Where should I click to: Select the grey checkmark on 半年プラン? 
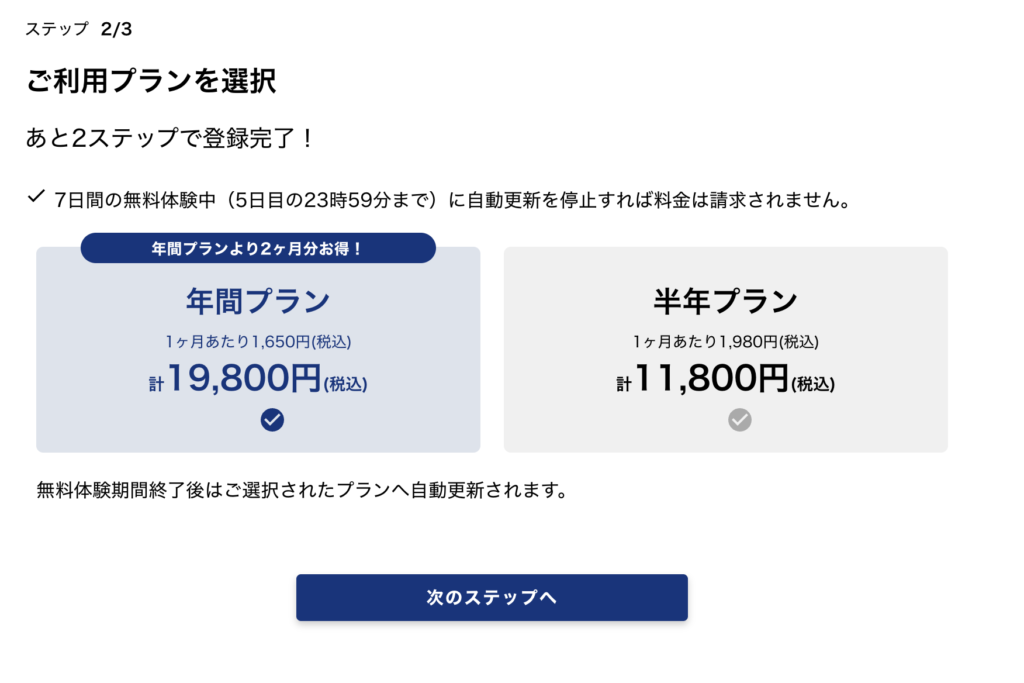[740, 419]
